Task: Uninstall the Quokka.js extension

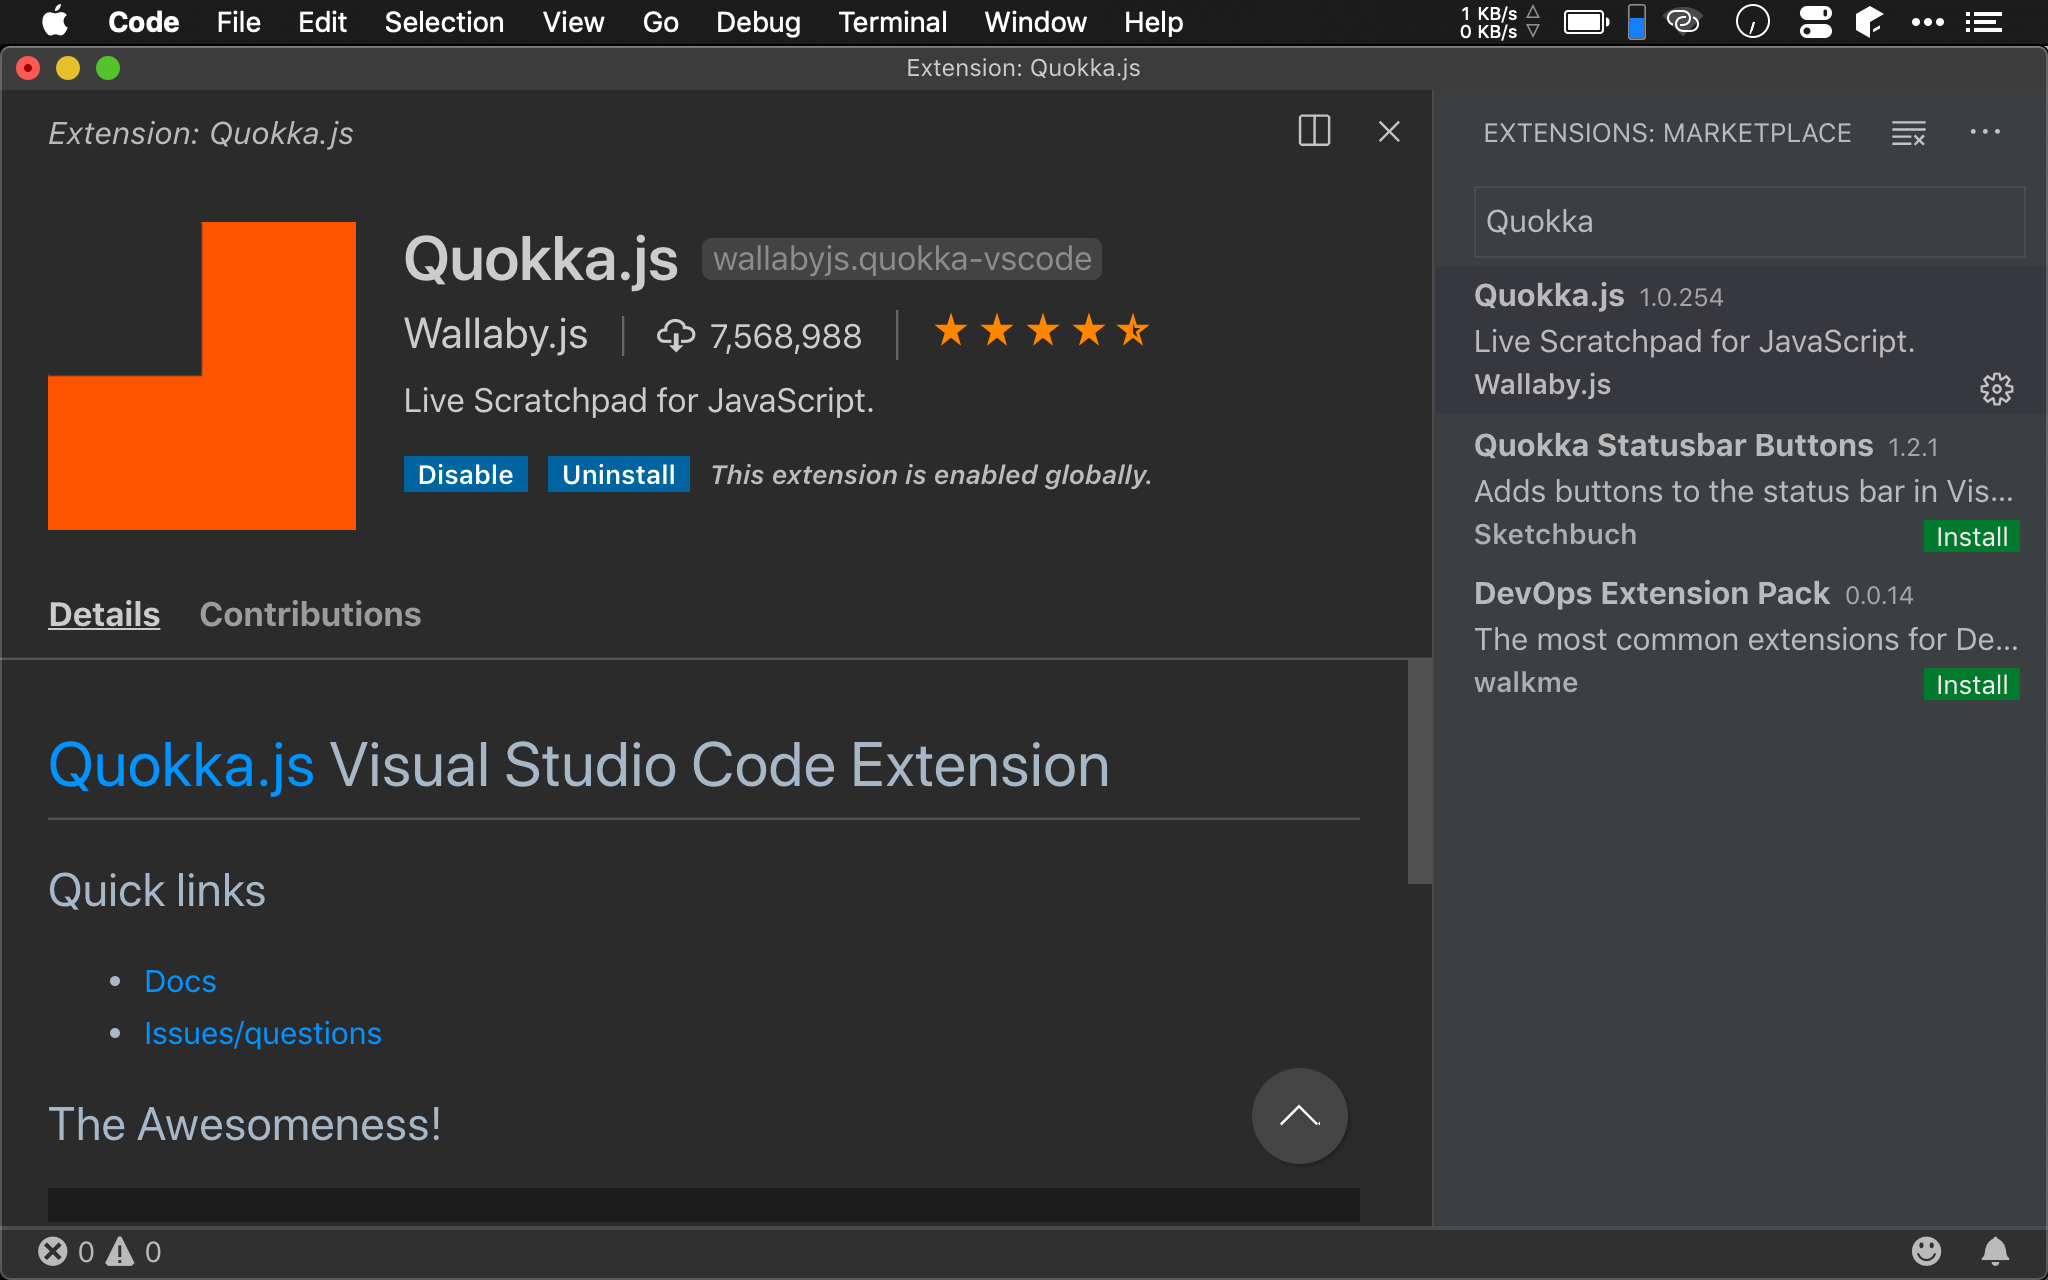Action: tap(618, 474)
